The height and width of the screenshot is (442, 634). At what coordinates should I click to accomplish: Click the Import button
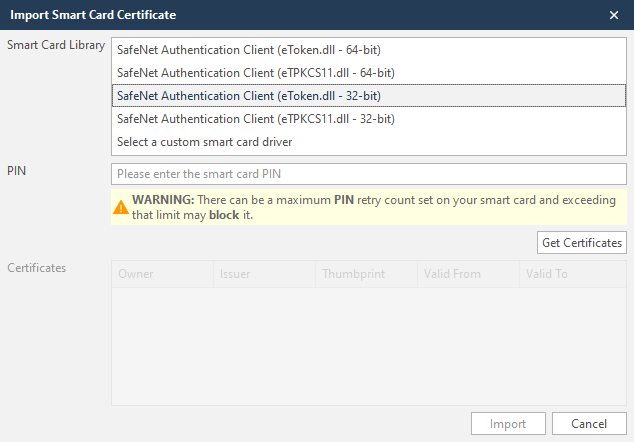click(x=508, y=423)
